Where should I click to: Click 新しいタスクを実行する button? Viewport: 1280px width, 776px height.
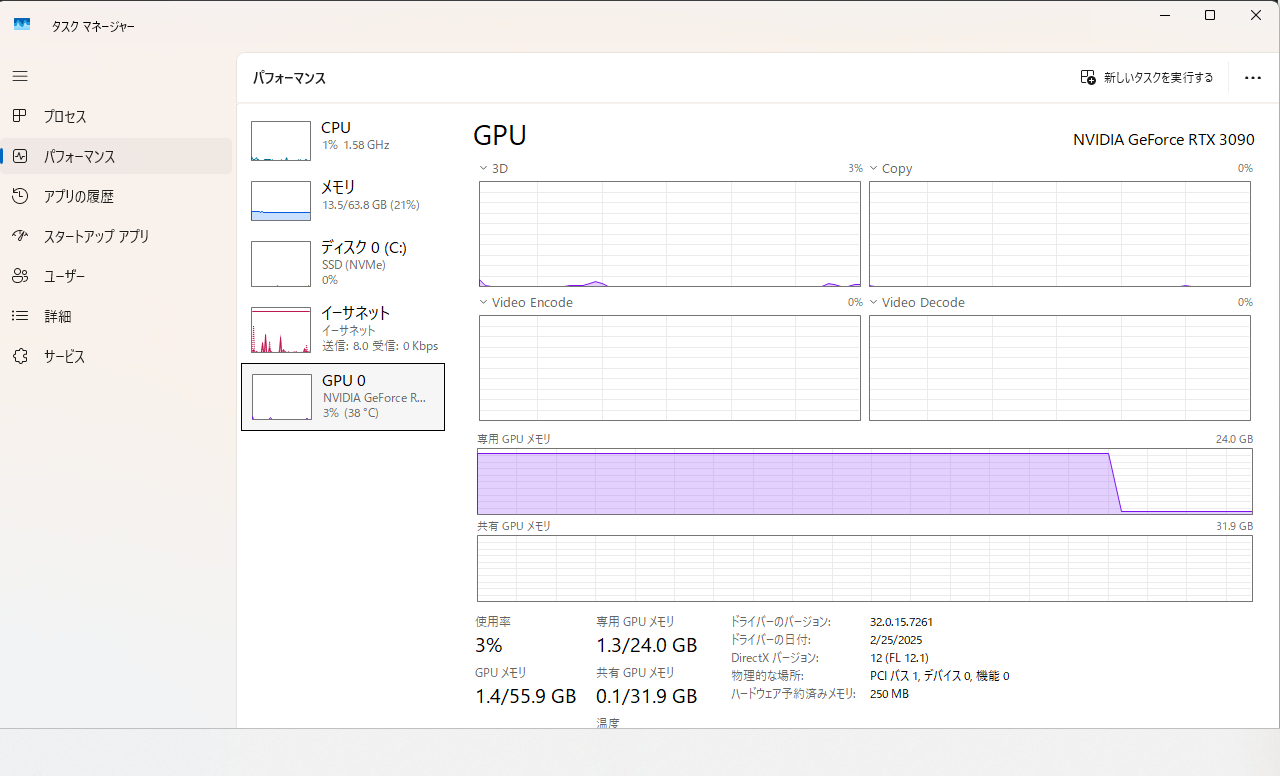pos(1147,78)
